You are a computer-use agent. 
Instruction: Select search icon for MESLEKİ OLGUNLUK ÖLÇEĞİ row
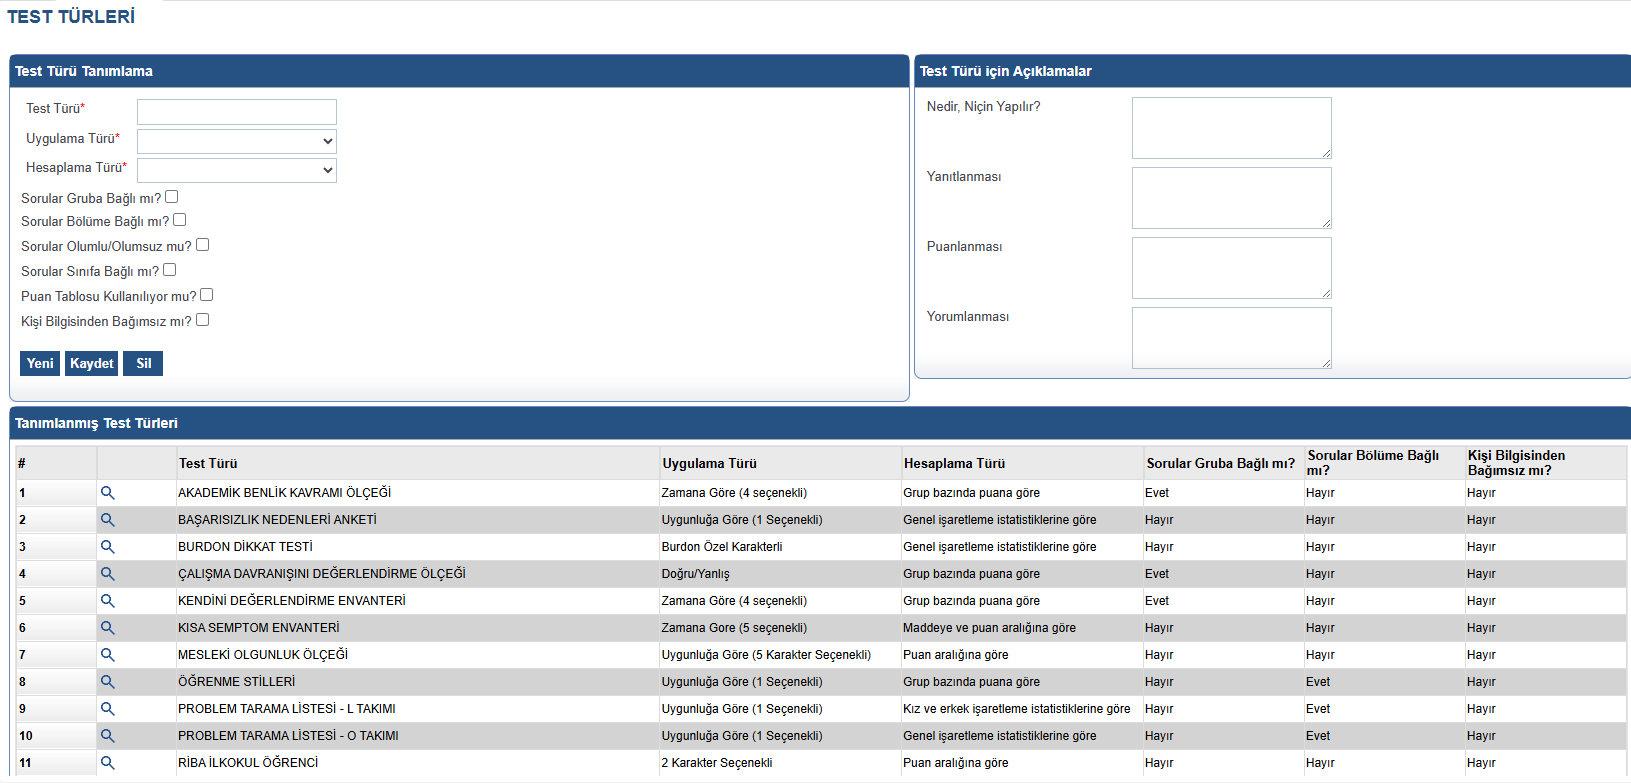[107, 655]
